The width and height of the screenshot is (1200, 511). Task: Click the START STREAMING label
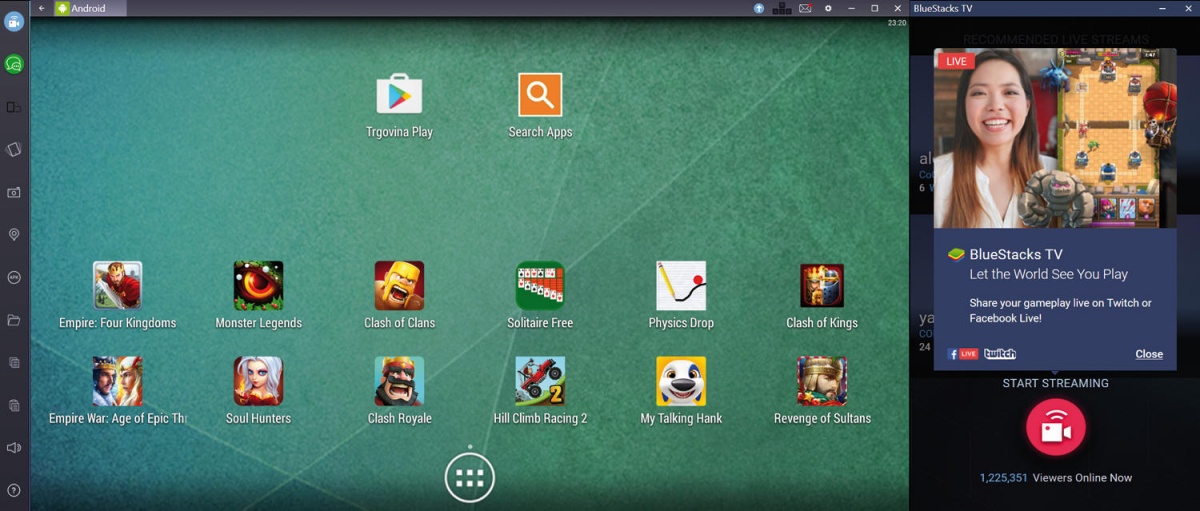[x=1056, y=383]
